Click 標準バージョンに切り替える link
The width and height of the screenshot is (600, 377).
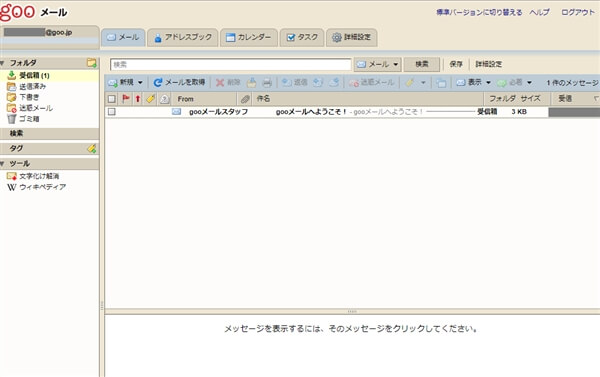pos(479,13)
